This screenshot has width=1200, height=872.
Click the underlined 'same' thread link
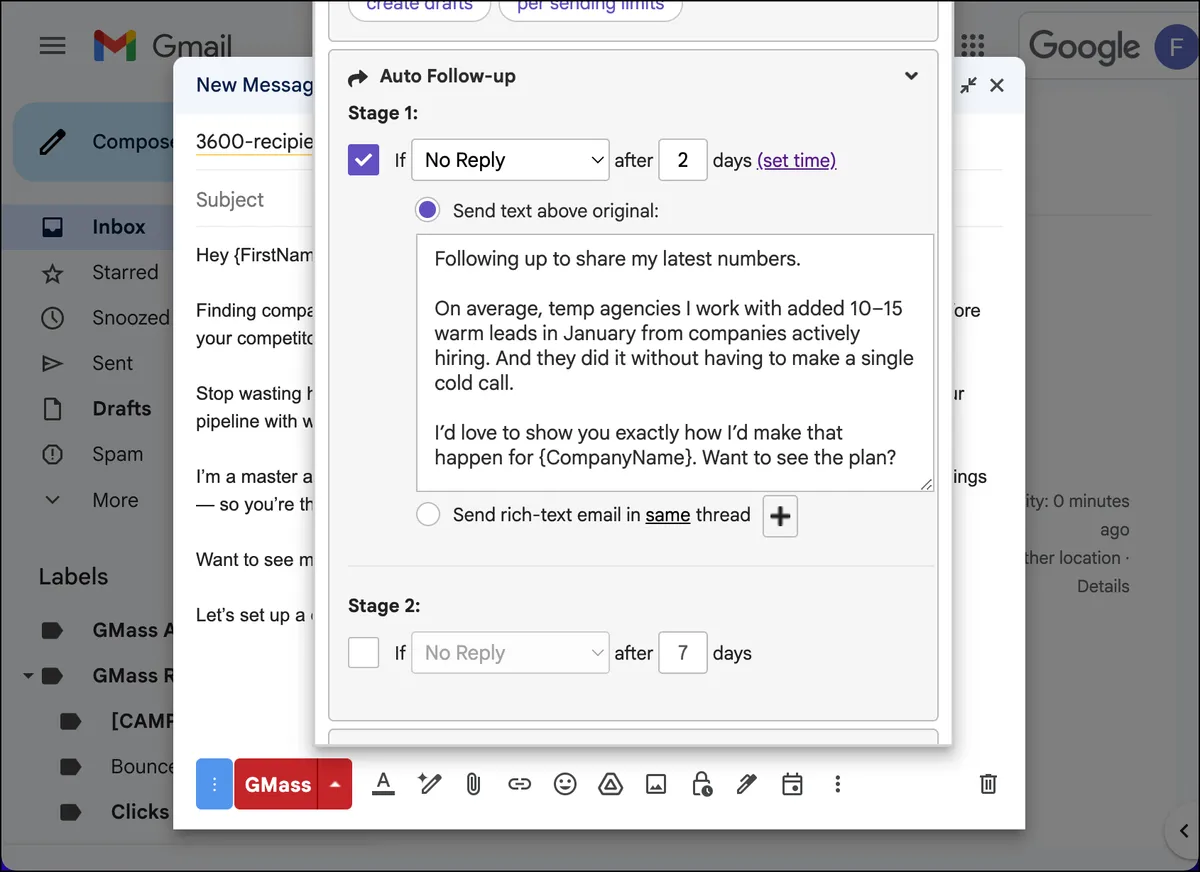click(668, 515)
